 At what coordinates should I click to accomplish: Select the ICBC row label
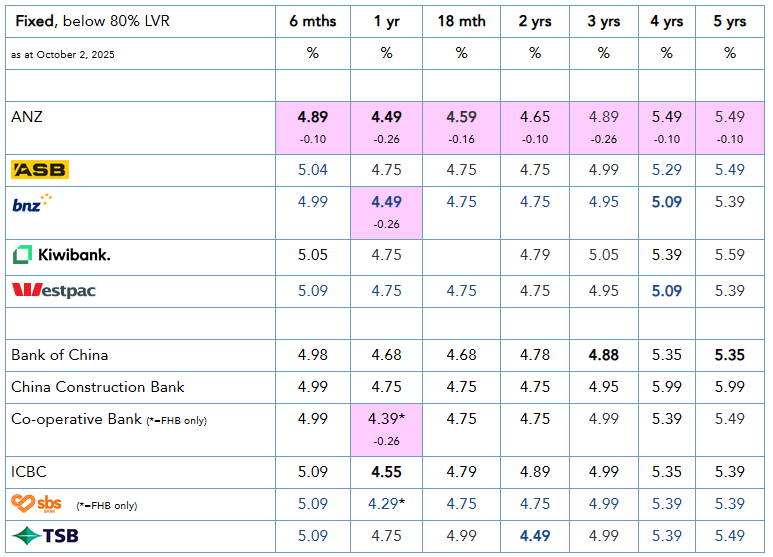[x=29, y=472]
